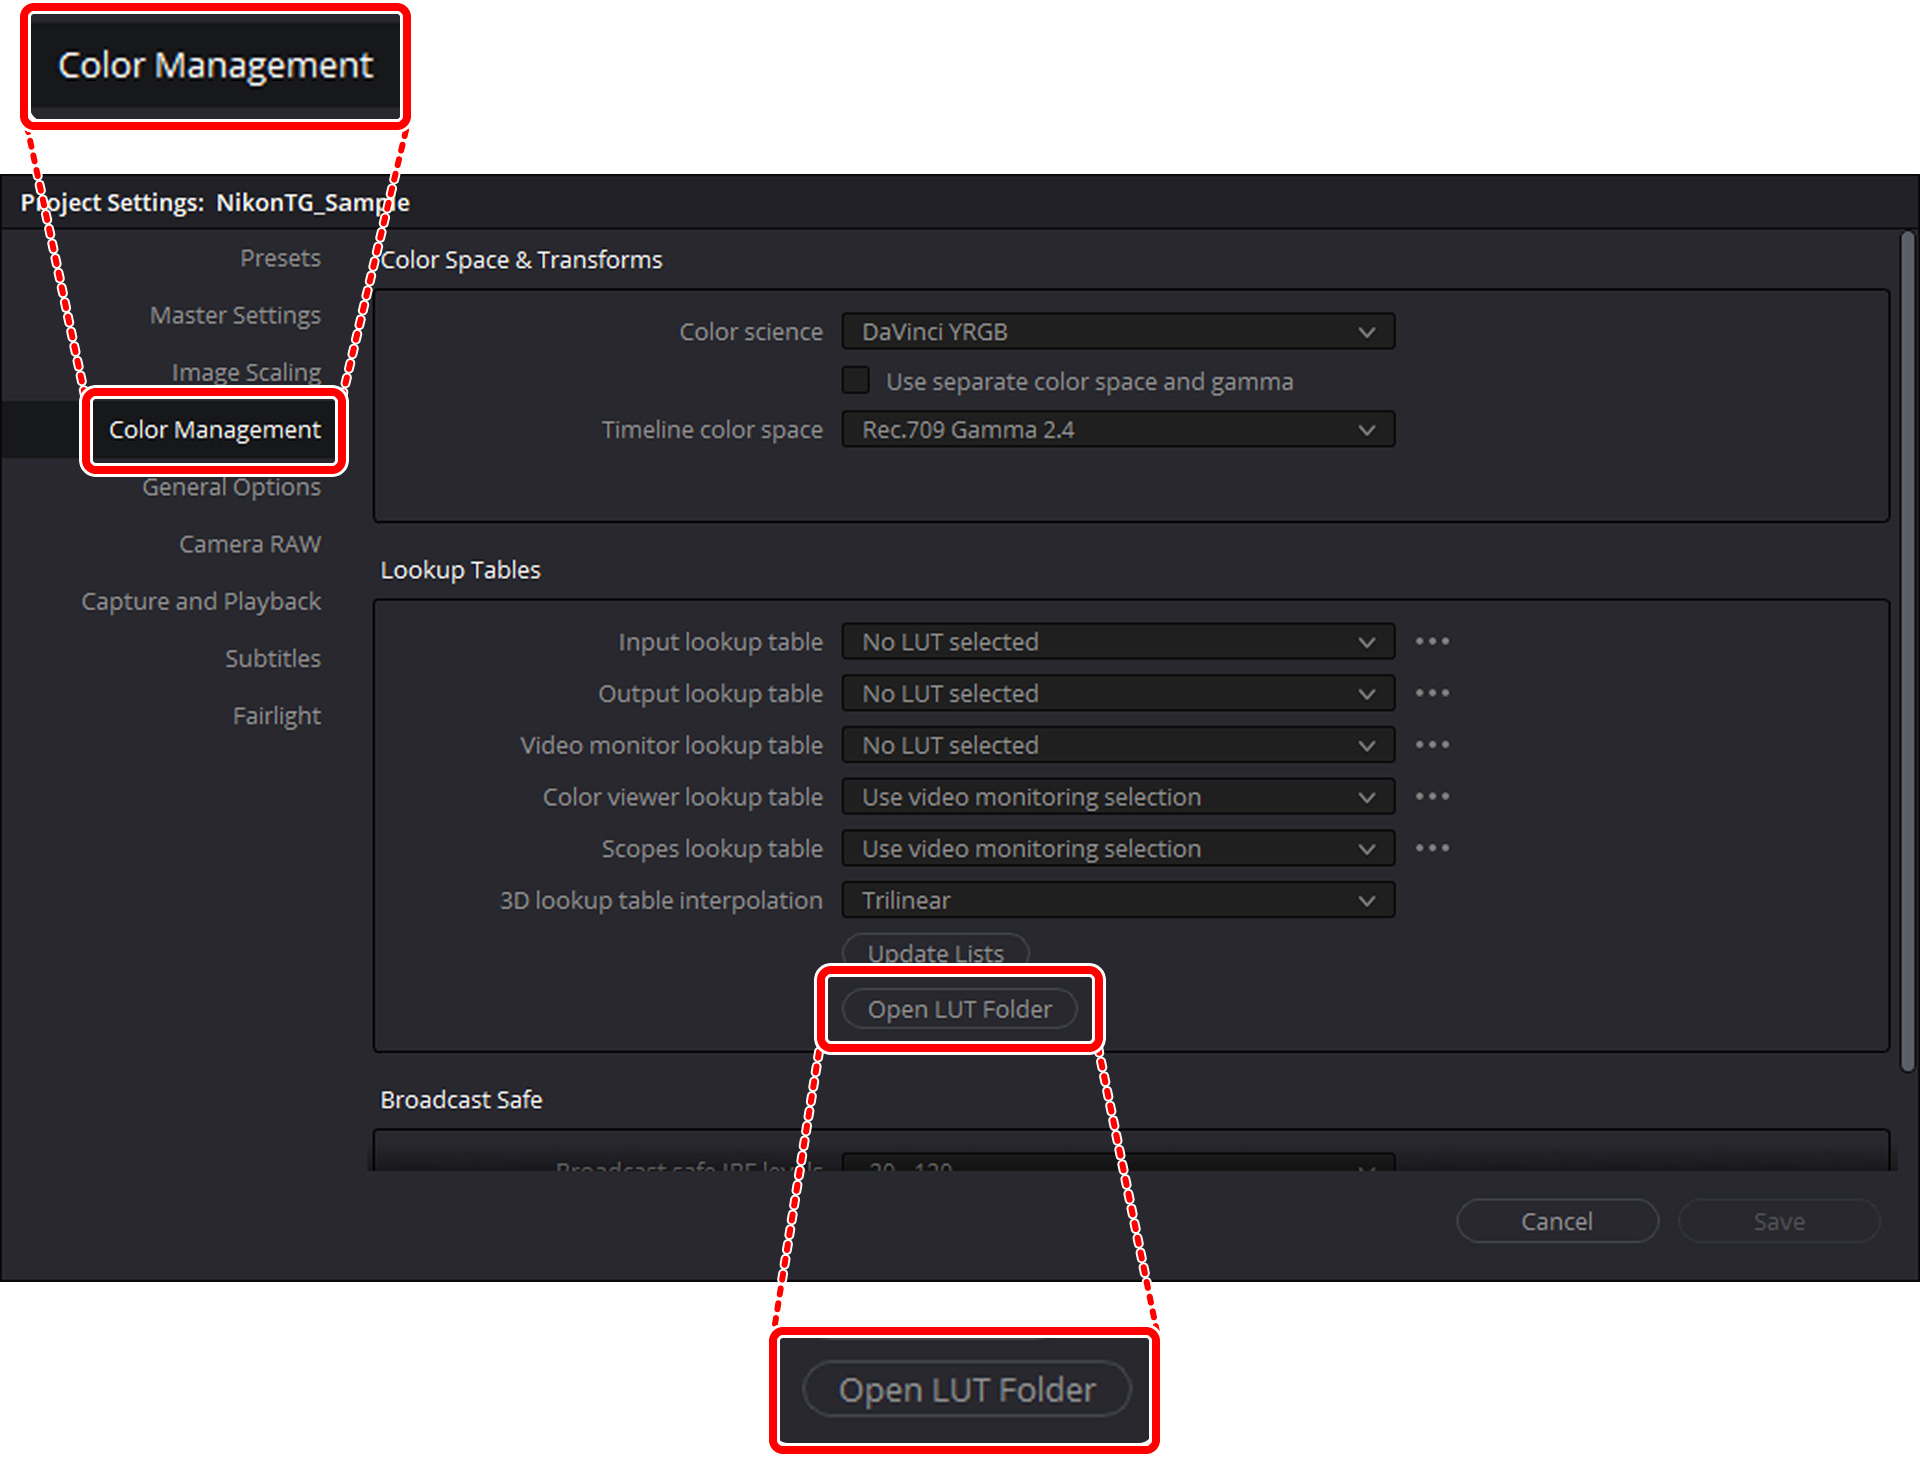The height and width of the screenshot is (1457, 1920).
Task: Open Input lookup table options menu
Action: tap(1432, 641)
